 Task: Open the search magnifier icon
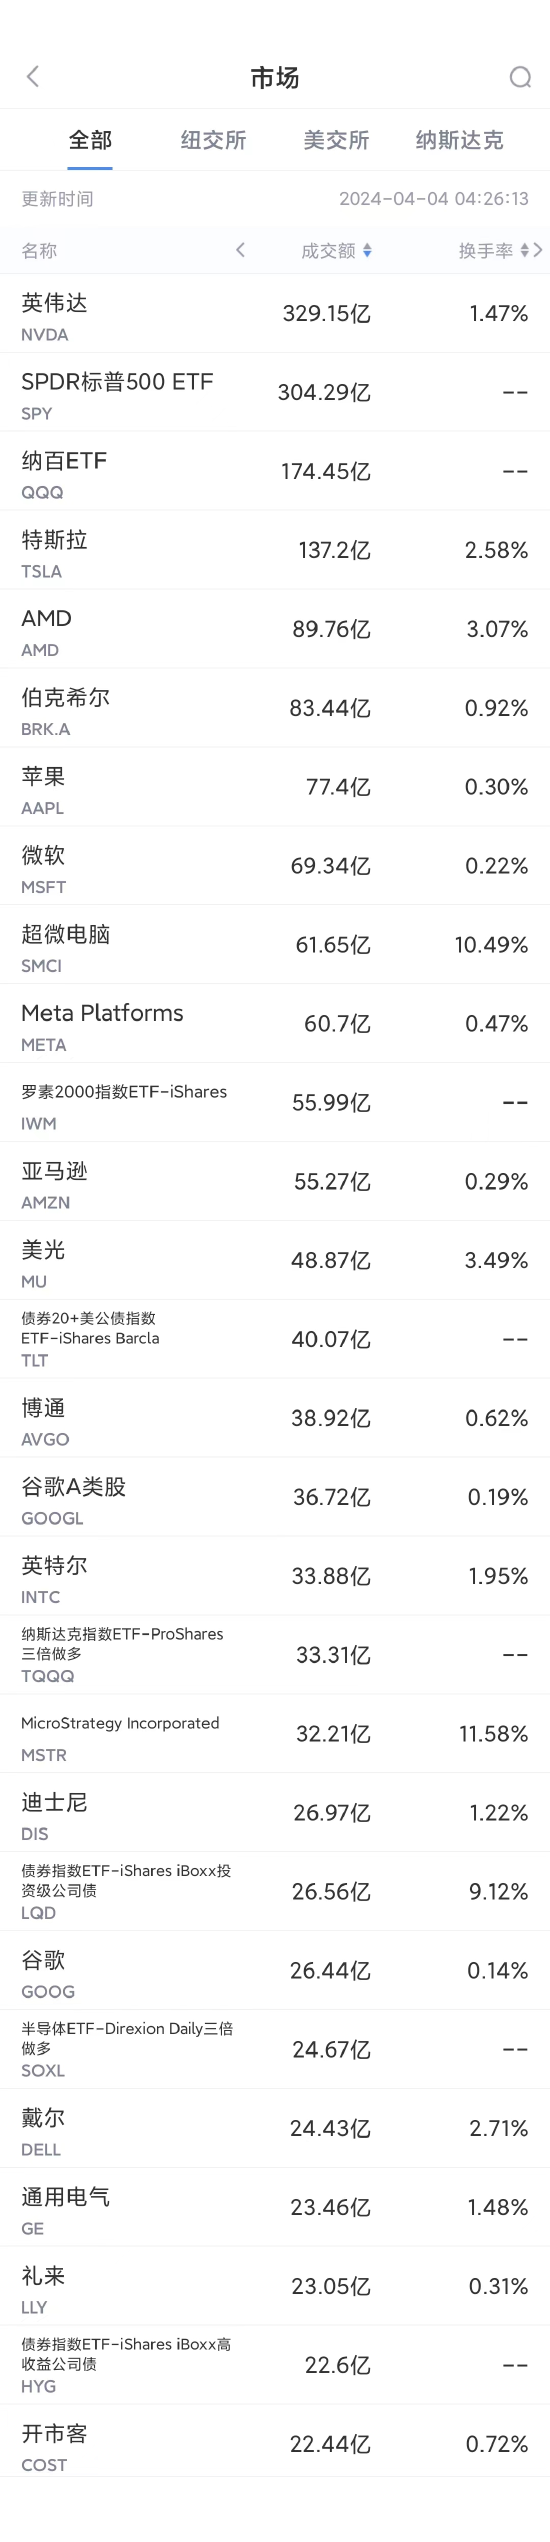point(520,77)
